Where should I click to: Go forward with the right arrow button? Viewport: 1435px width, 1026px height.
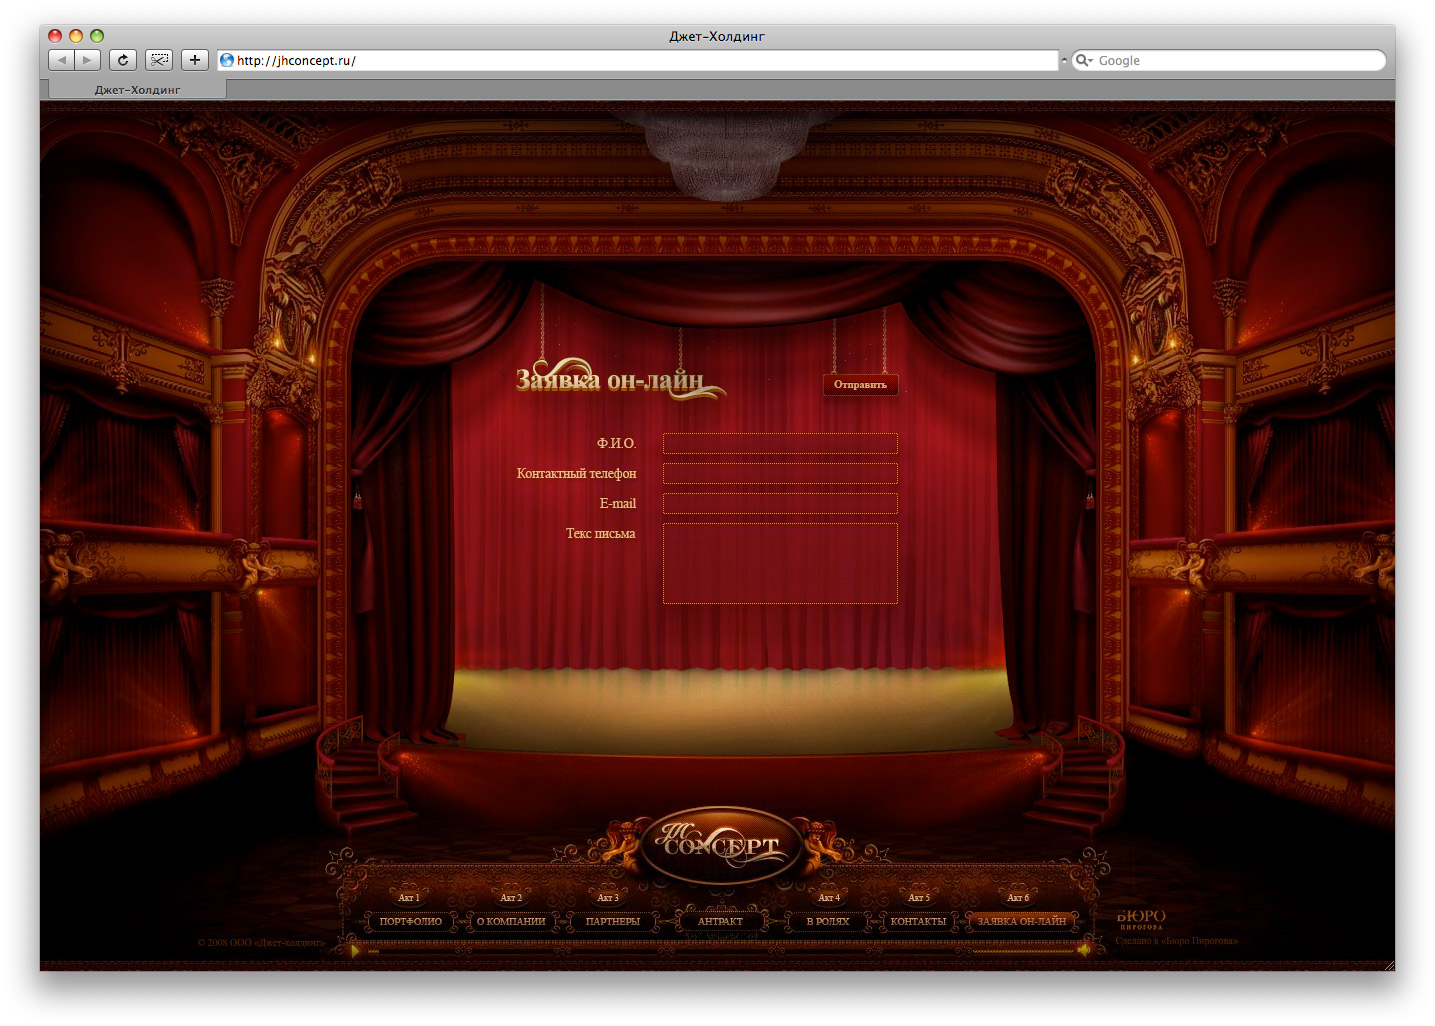point(88,60)
